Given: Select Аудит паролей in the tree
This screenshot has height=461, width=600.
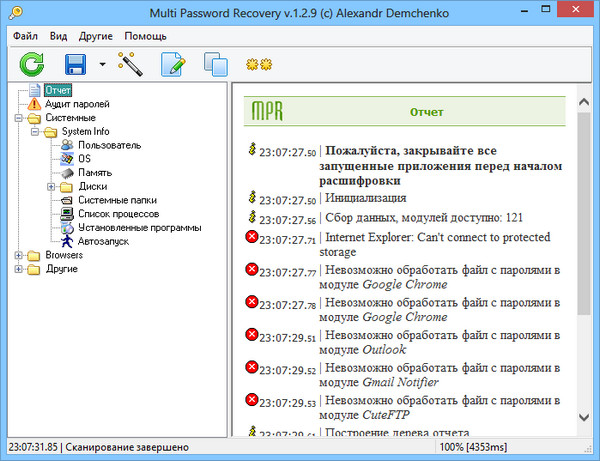Looking at the screenshot, I should (x=77, y=104).
